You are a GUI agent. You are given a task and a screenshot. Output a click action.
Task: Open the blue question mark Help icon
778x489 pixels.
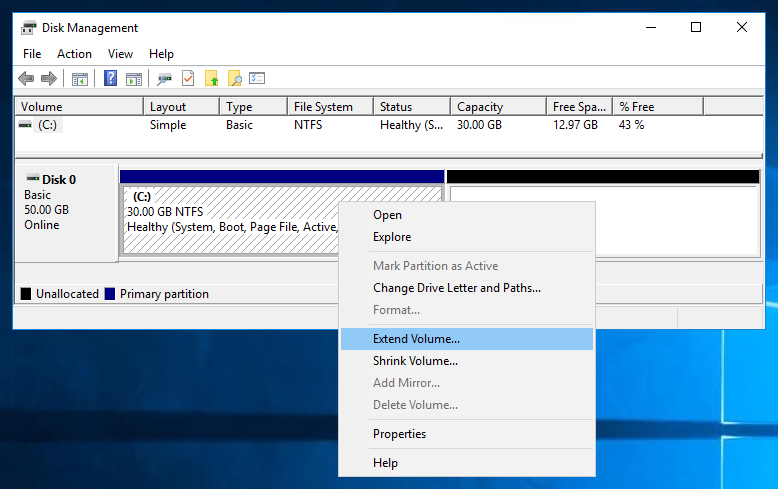pos(110,78)
